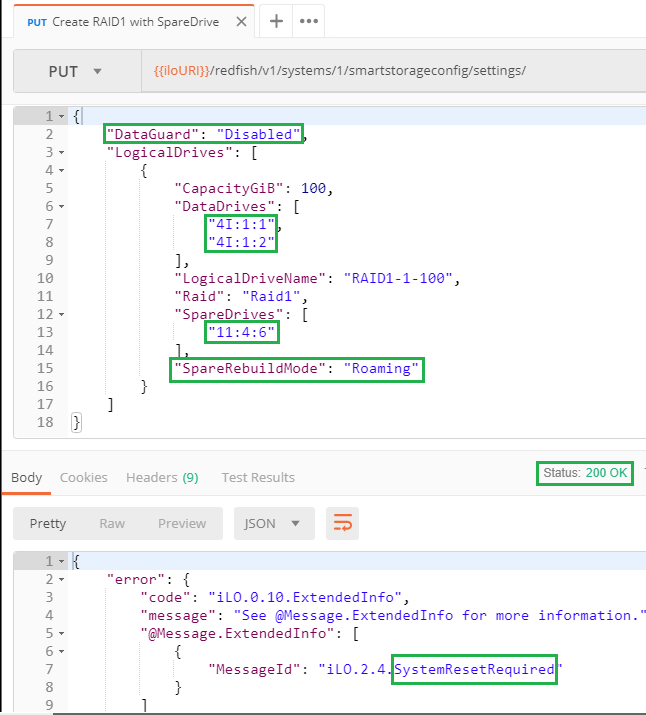Switch to the response Body tab
Viewport: 646px width, 715px height.
[26, 477]
